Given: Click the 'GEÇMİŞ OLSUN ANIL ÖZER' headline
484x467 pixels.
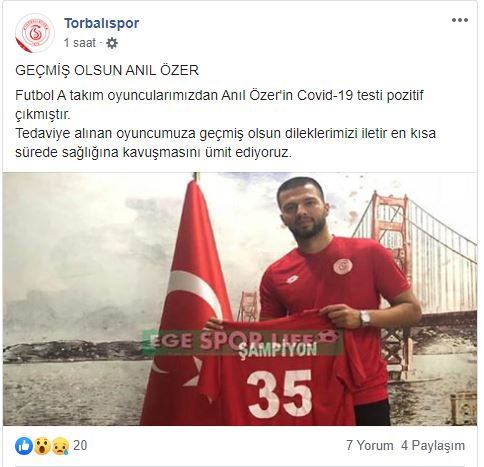Looking at the screenshot, I should point(107,70).
